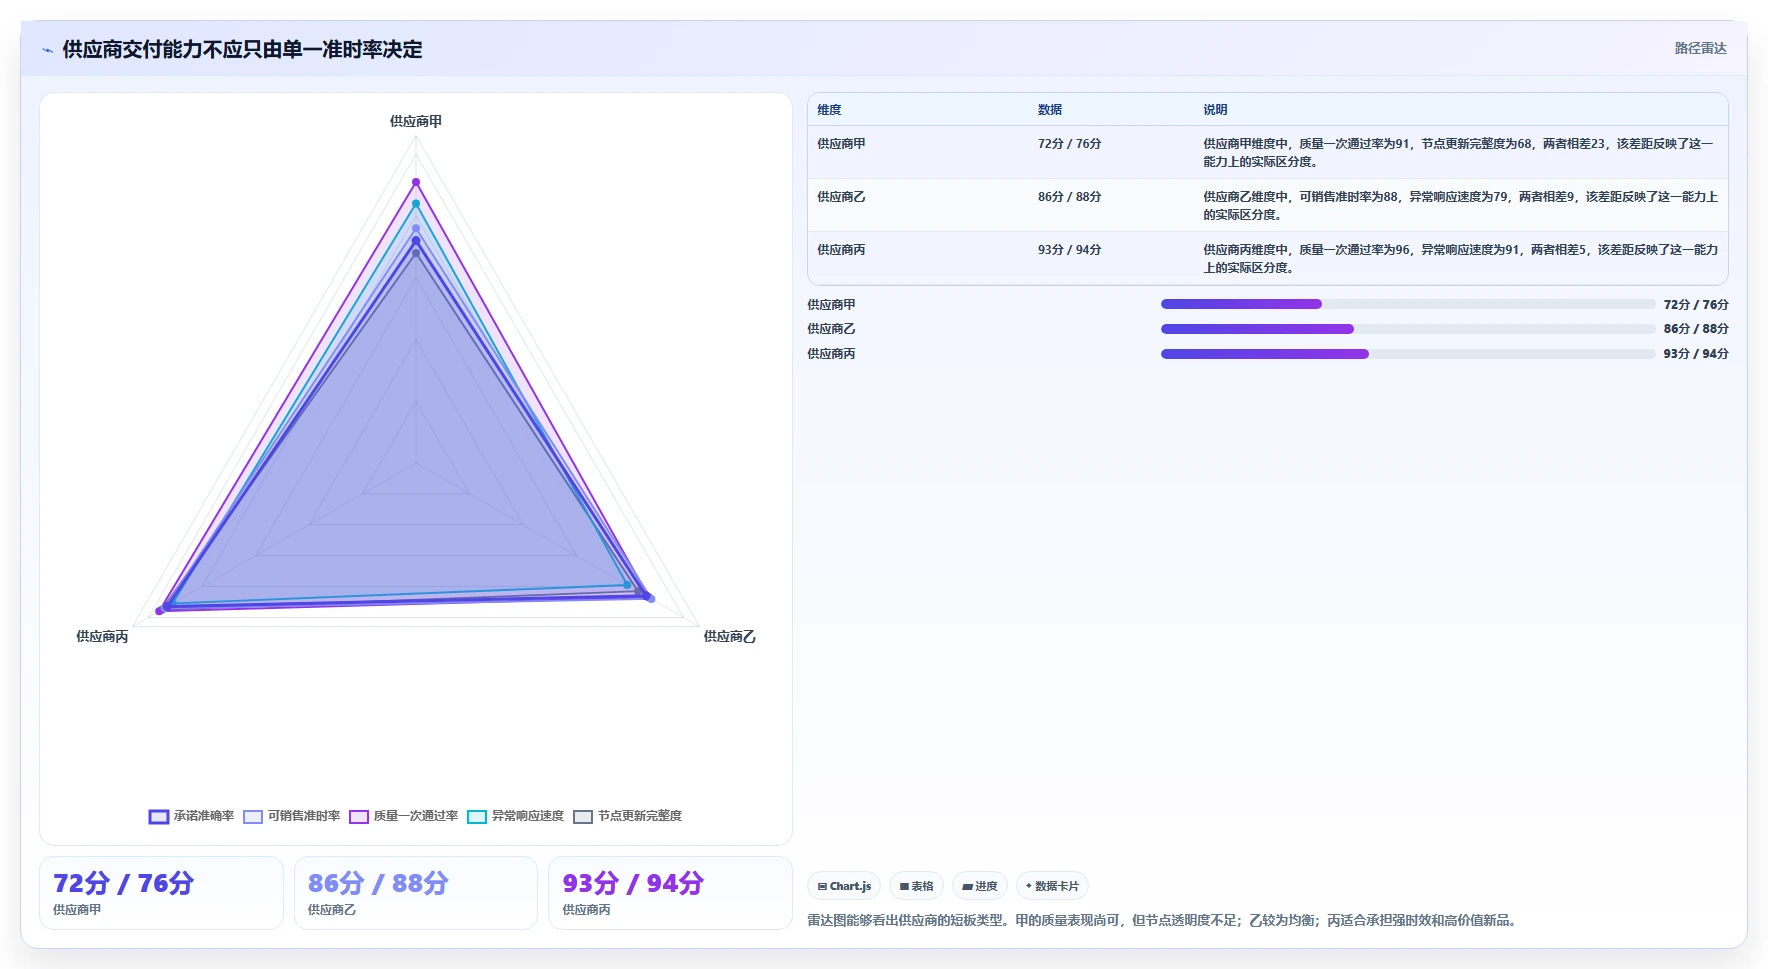Click the 表格 tag

point(916,886)
